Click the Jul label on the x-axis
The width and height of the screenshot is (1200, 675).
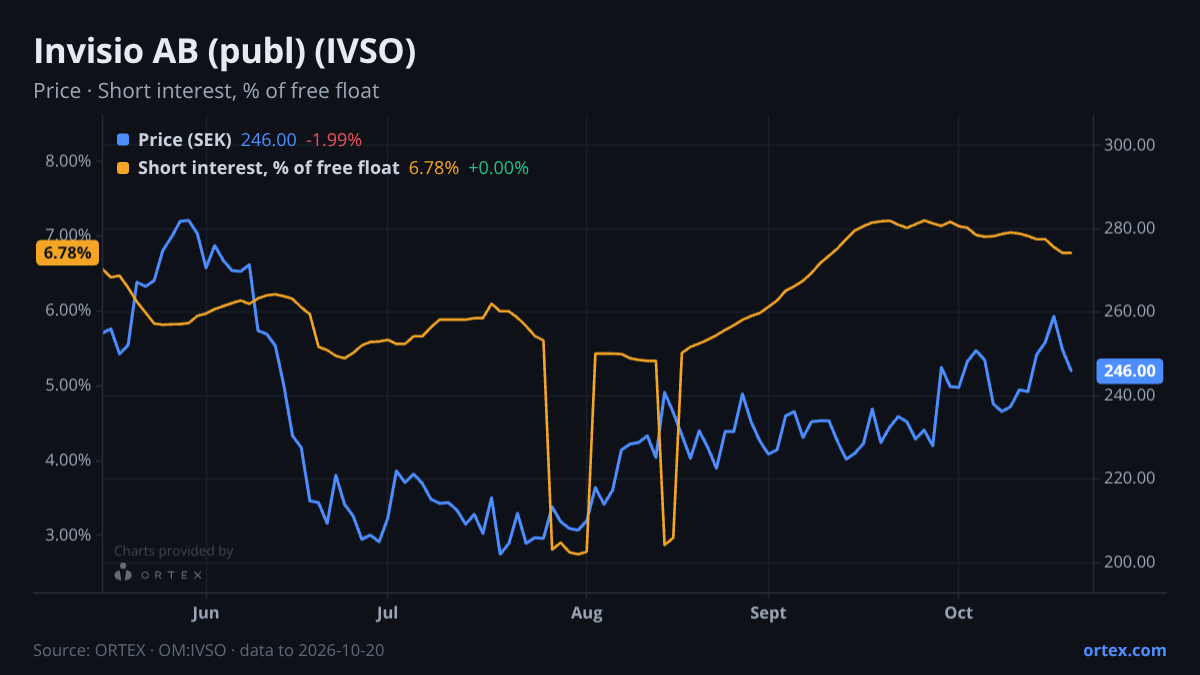pyautogui.click(x=388, y=612)
